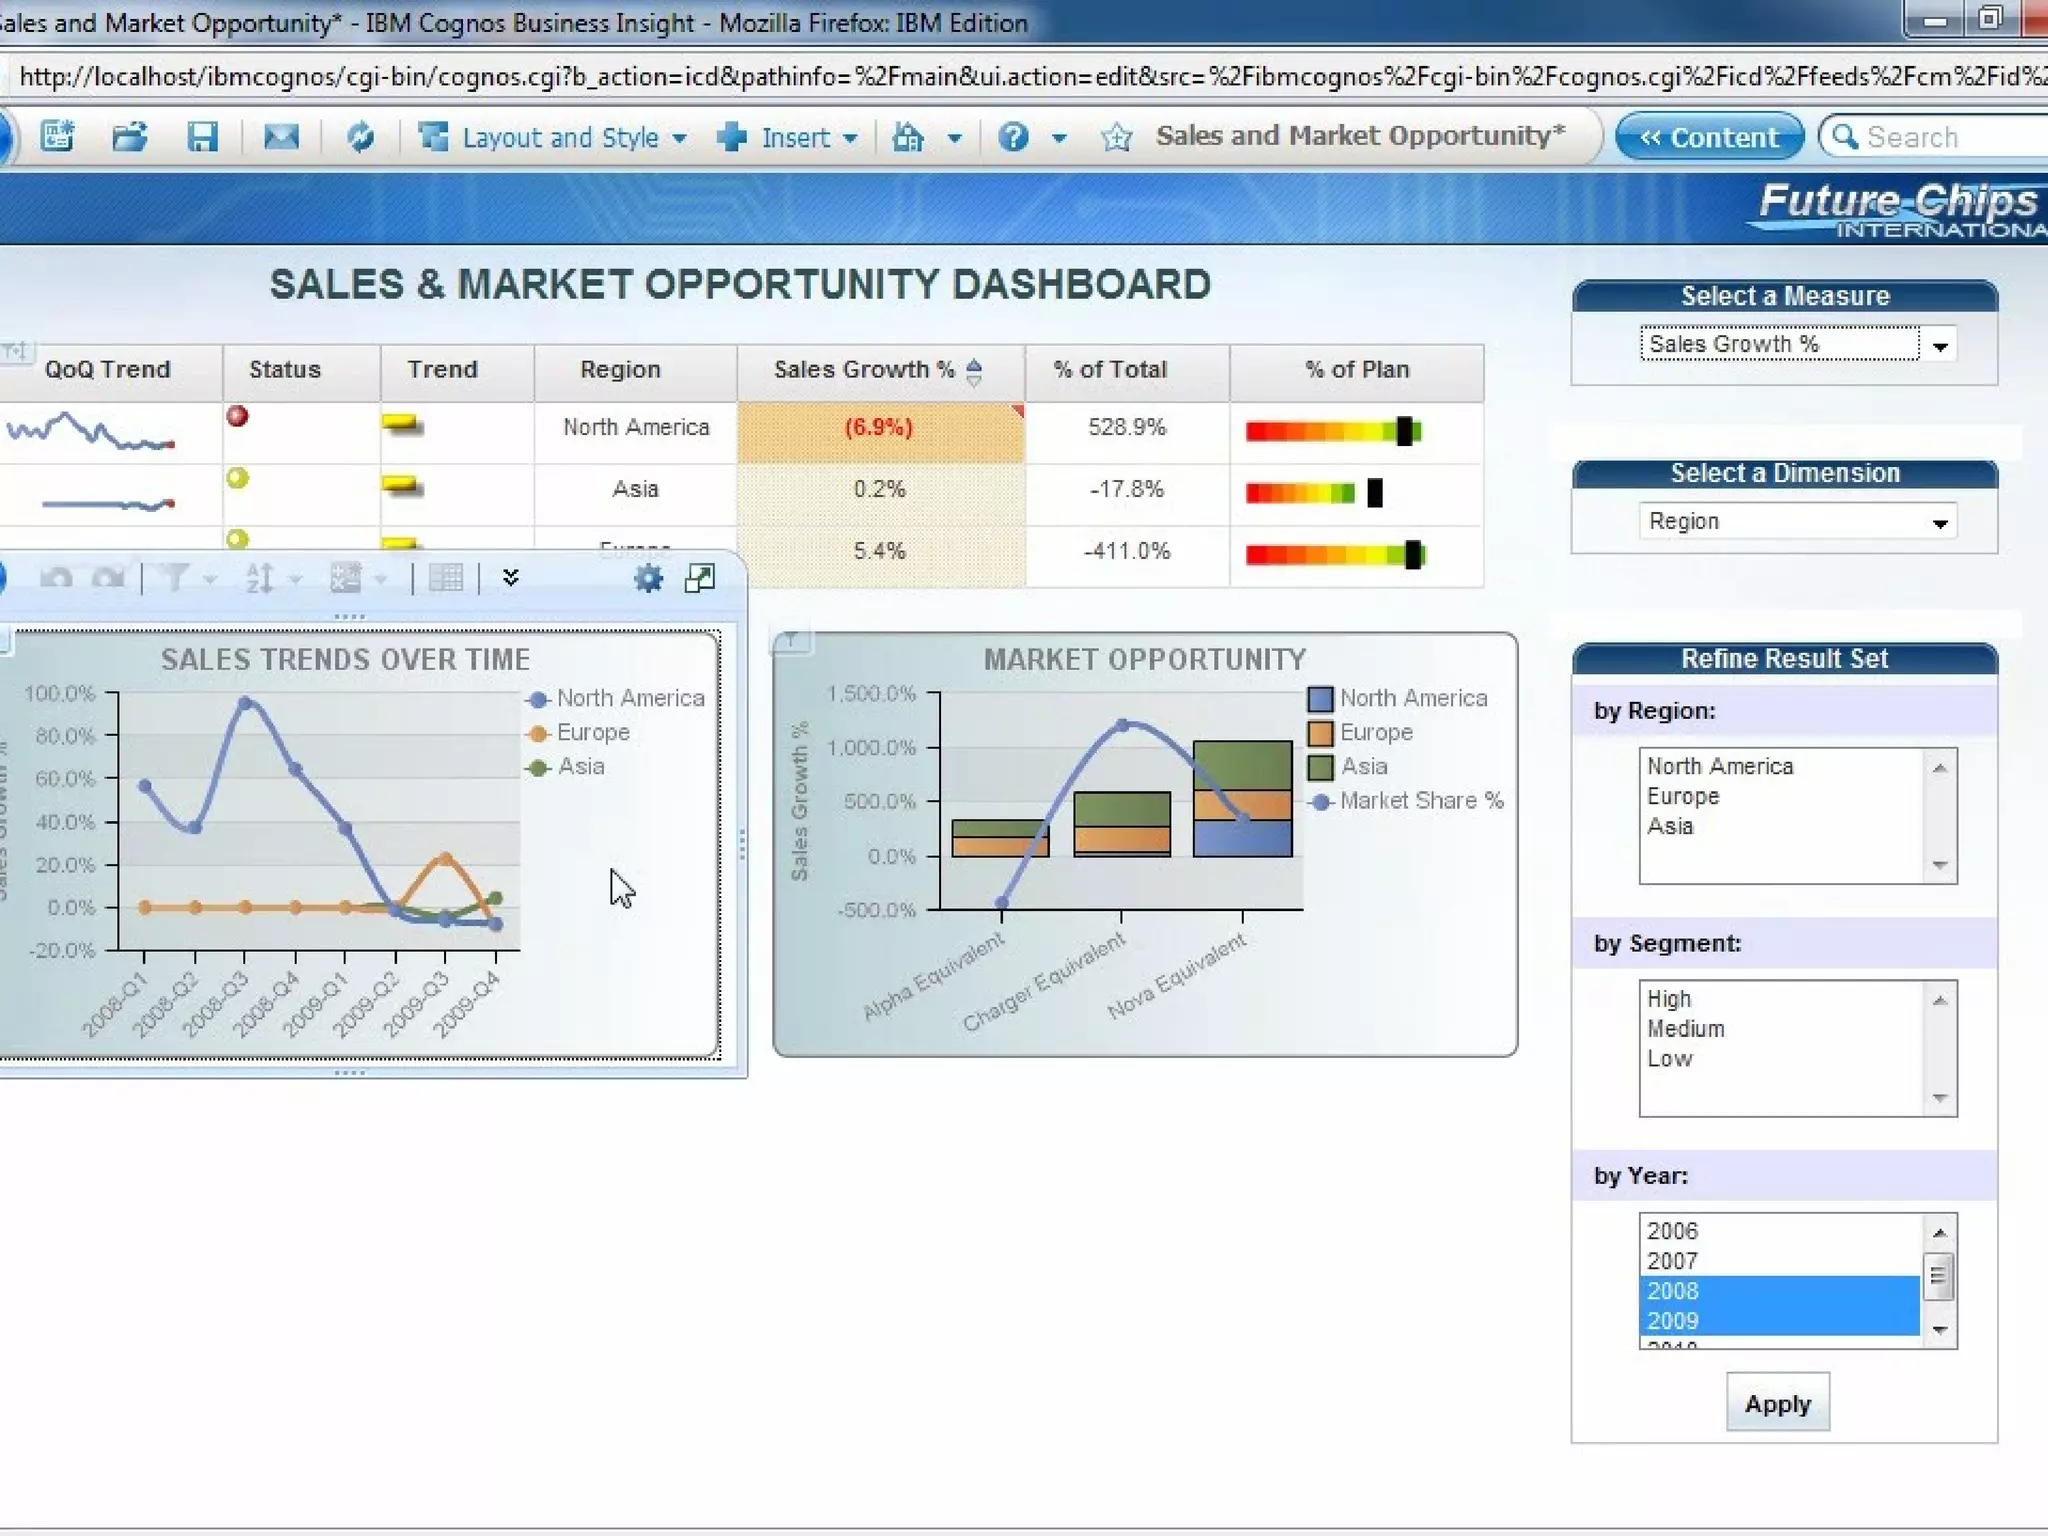Expand widget toolbar double-chevron

pyautogui.click(x=511, y=578)
